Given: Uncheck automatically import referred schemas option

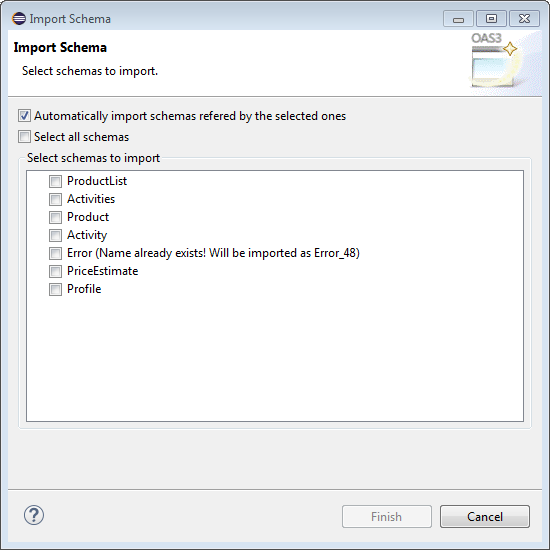Looking at the screenshot, I should 24,116.
